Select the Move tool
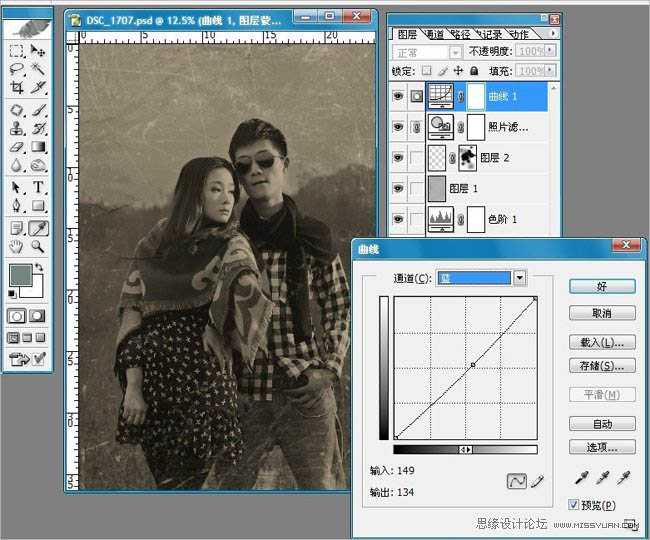 tap(38, 51)
